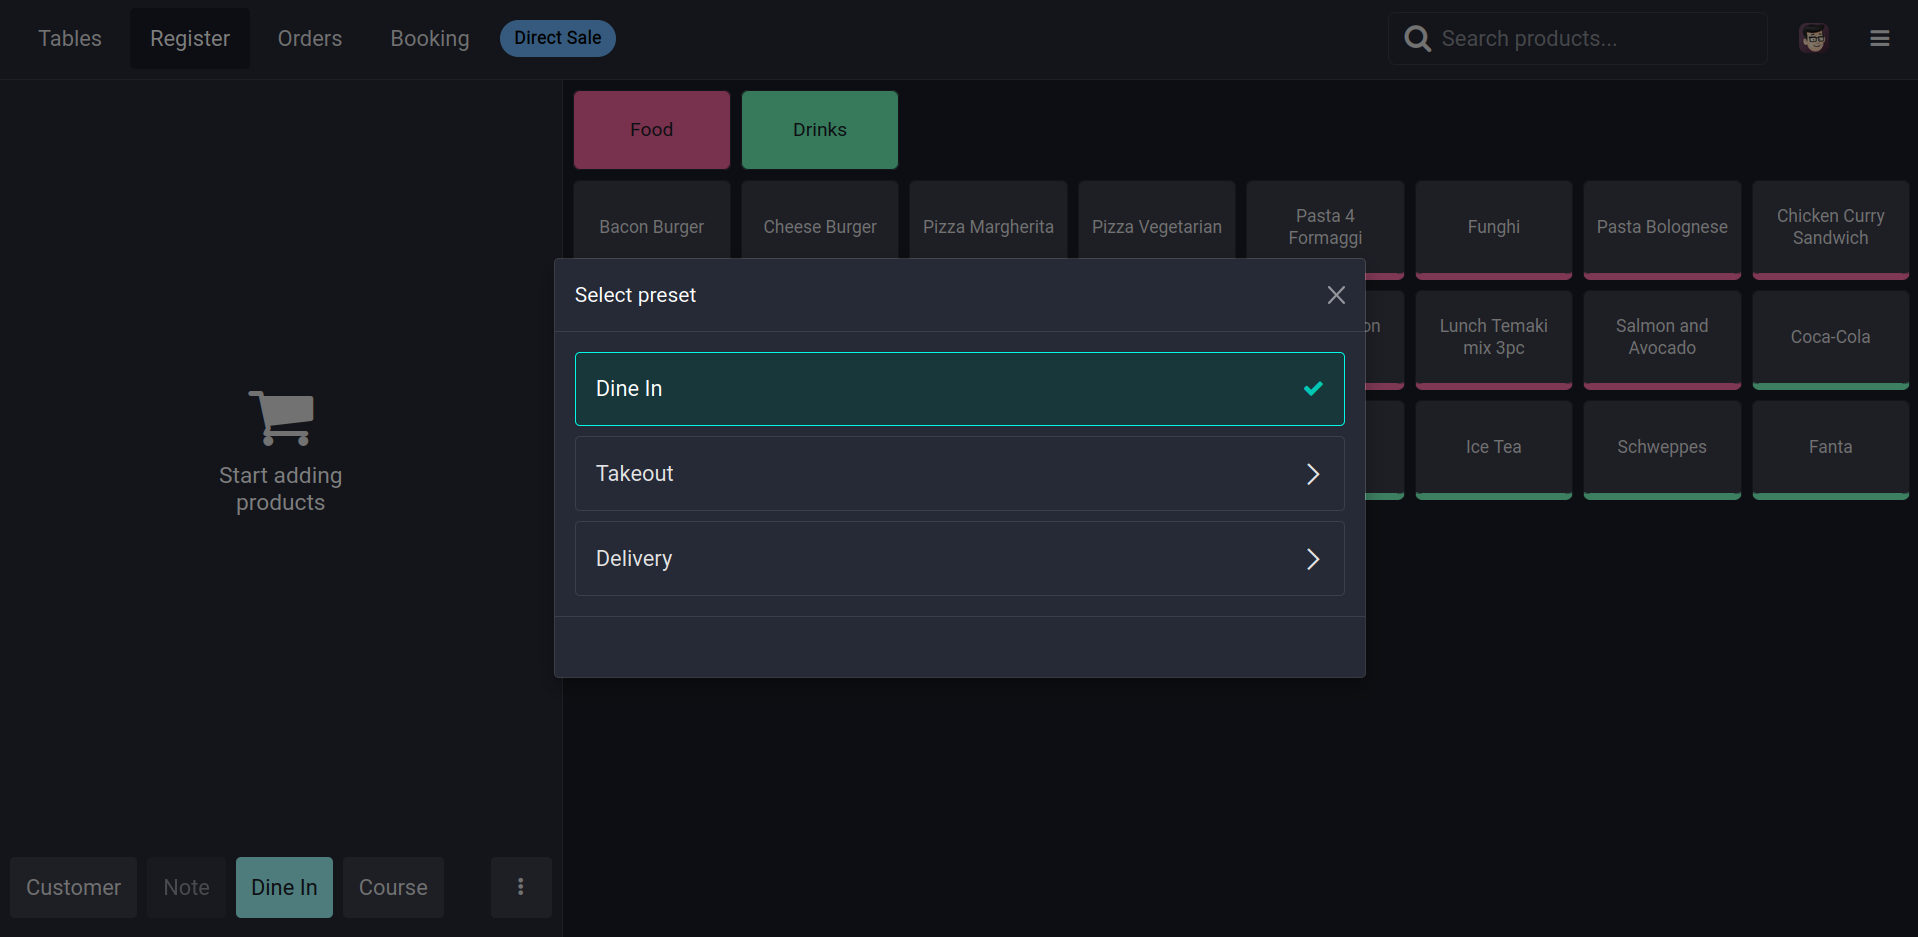Toggle the Direct Sale badge
Screen dimensions: 1918x937
click(x=557, y=39)
